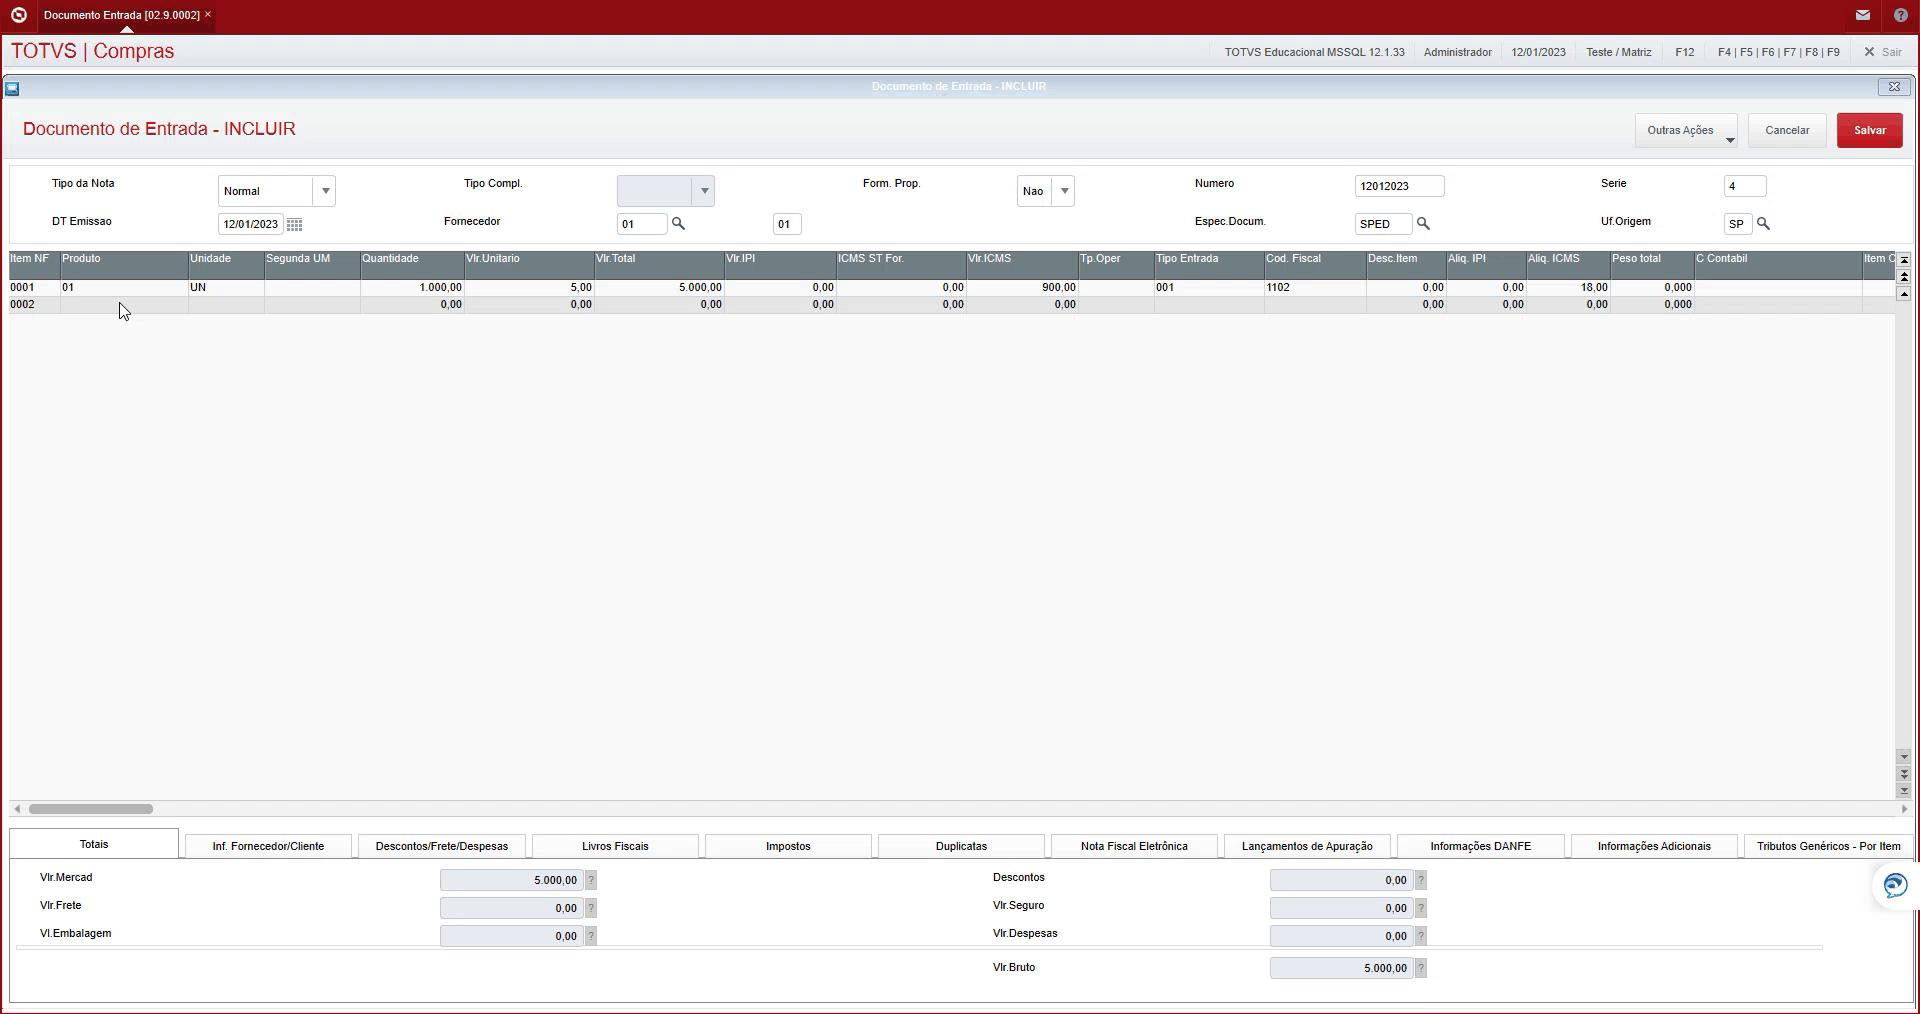Open Tipo da Nota dropdown
Screen dimensions: 1920x1014
click(x=325, y=191)
